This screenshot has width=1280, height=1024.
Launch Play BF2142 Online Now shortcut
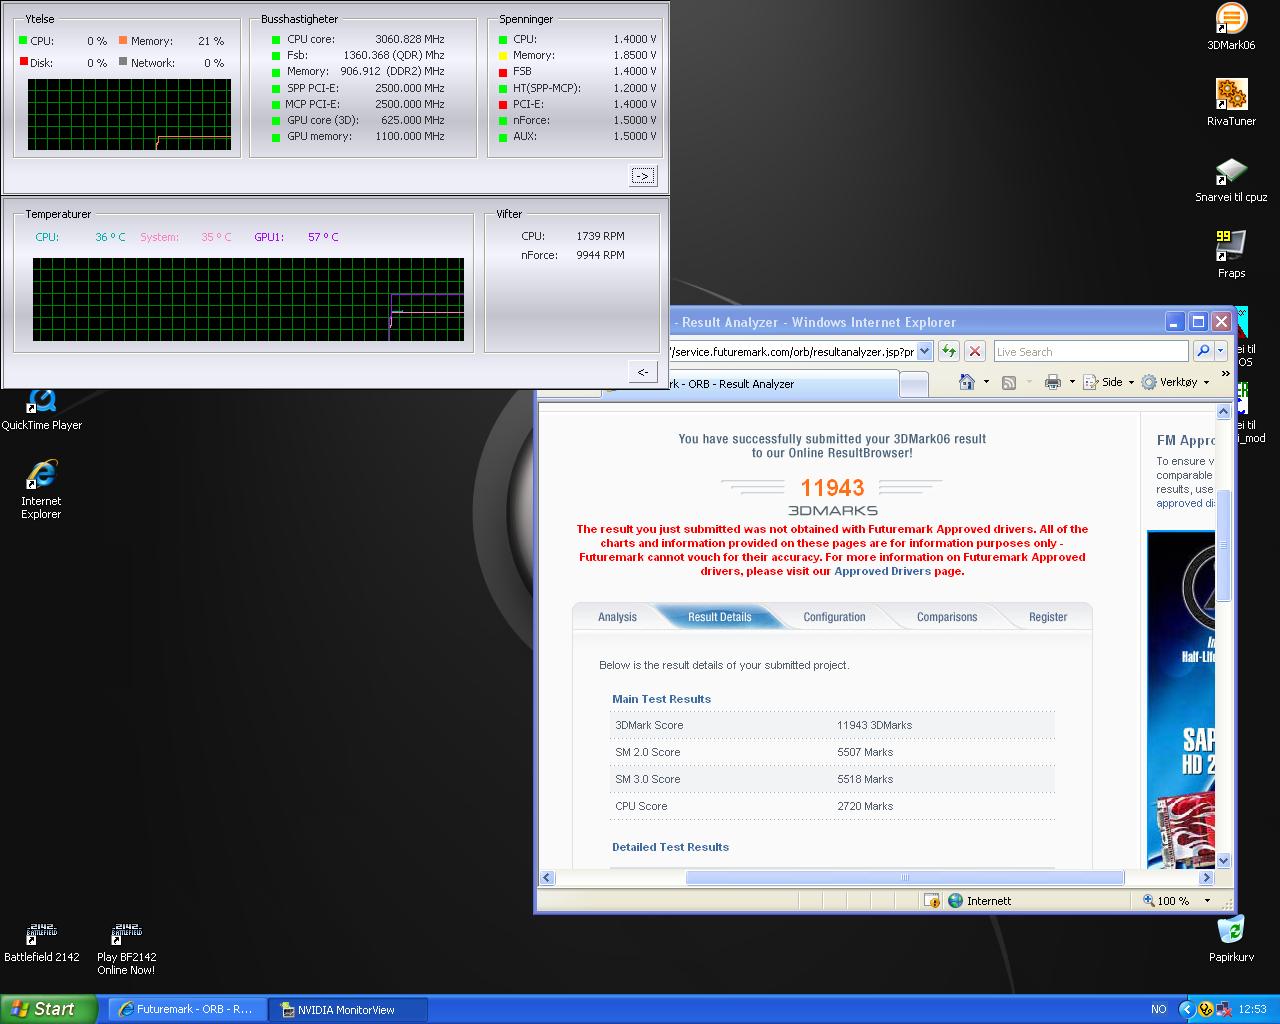(126, 948)
